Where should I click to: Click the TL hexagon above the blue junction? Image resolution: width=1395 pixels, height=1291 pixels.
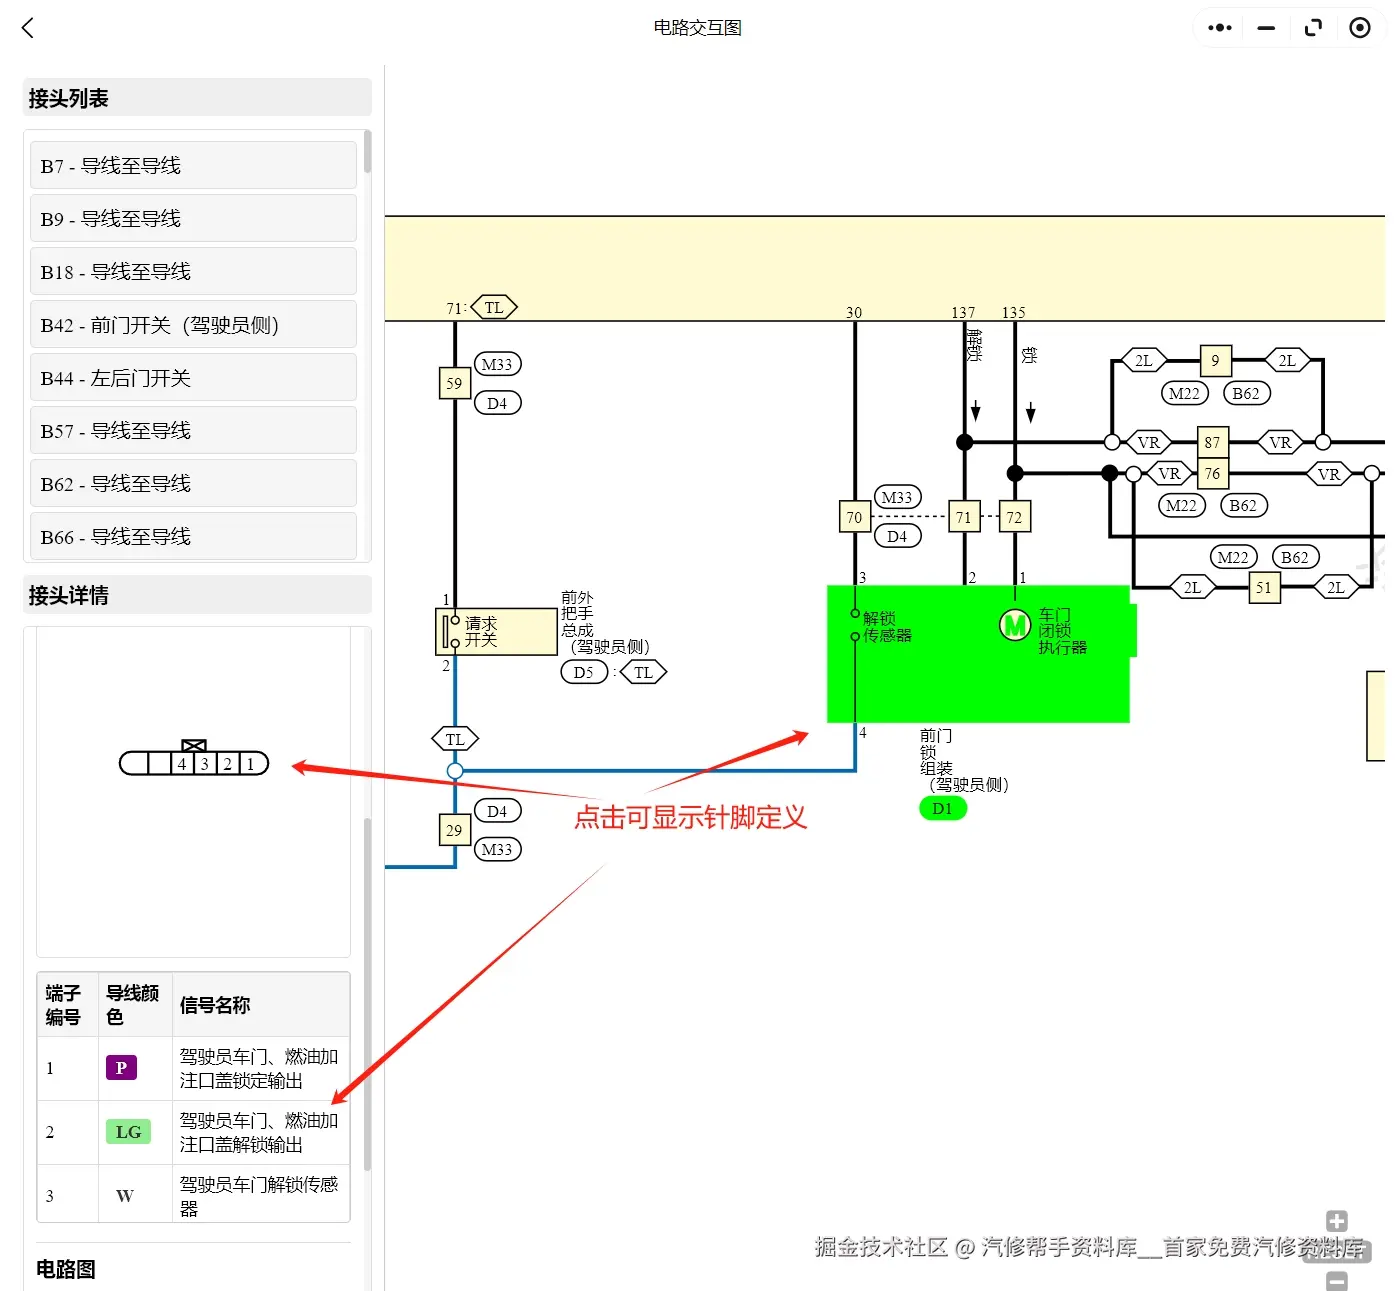click(x=455, y=739)
